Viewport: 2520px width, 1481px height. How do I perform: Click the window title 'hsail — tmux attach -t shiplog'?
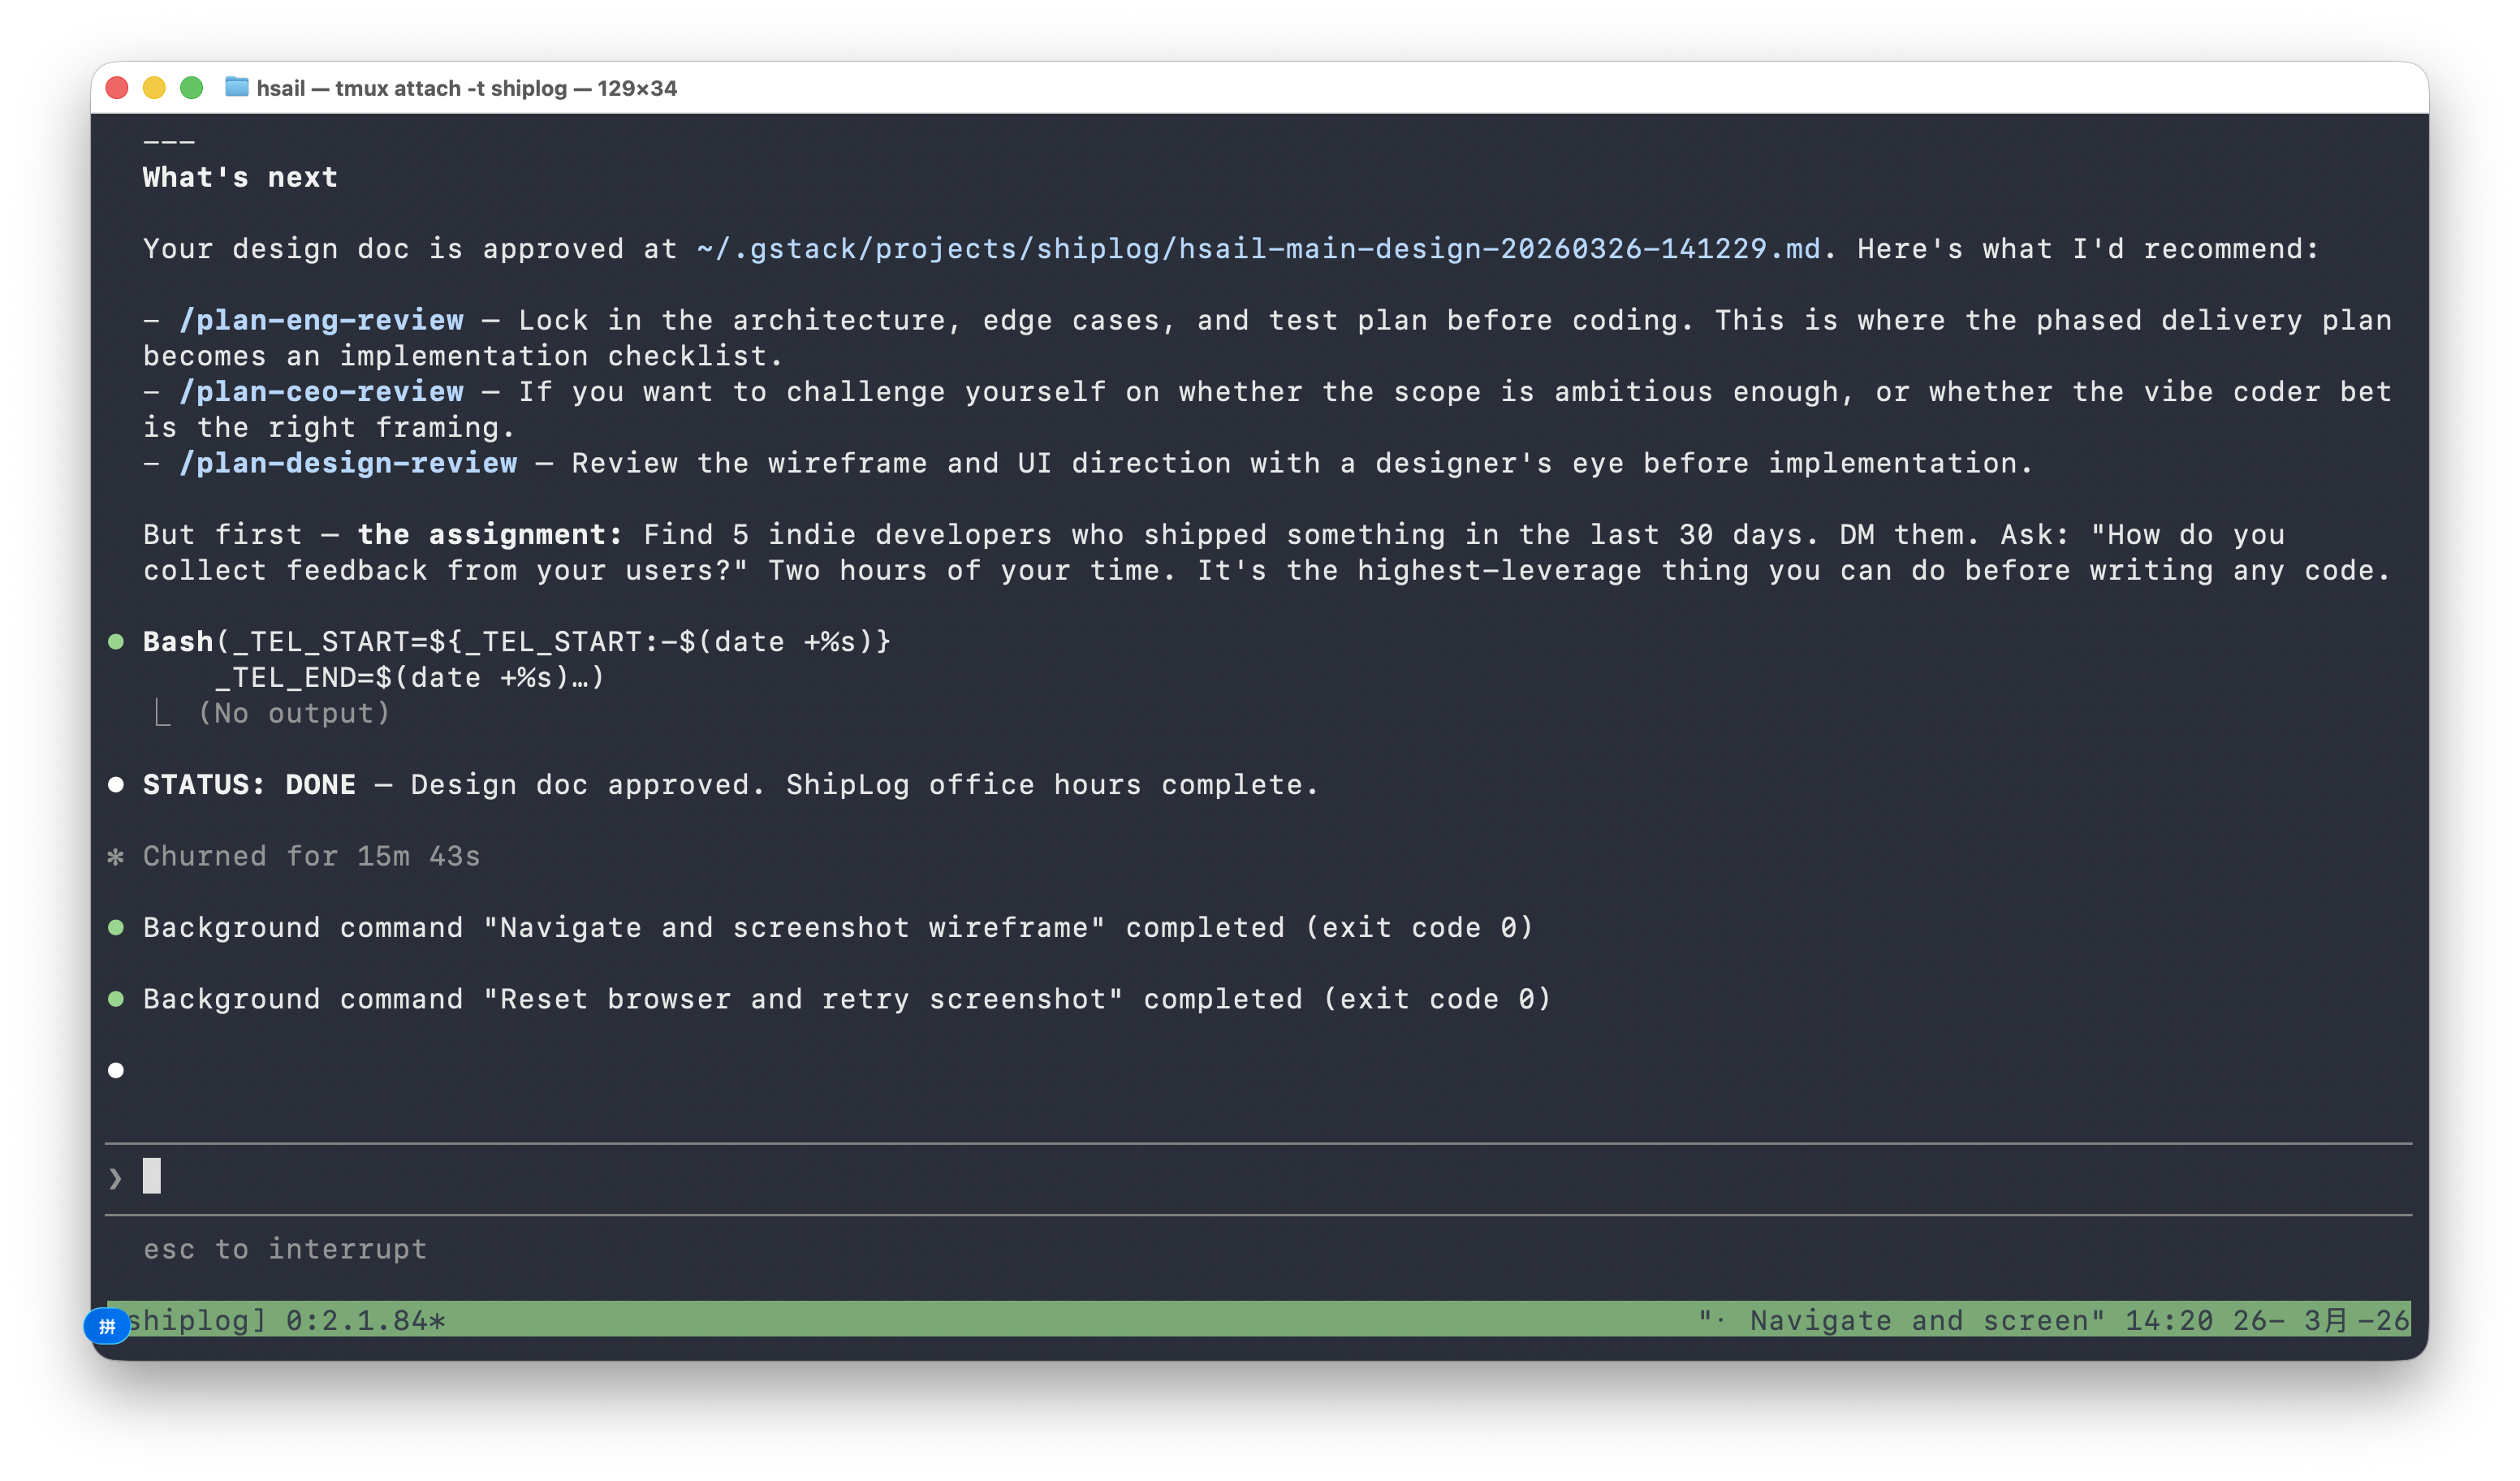467,88
